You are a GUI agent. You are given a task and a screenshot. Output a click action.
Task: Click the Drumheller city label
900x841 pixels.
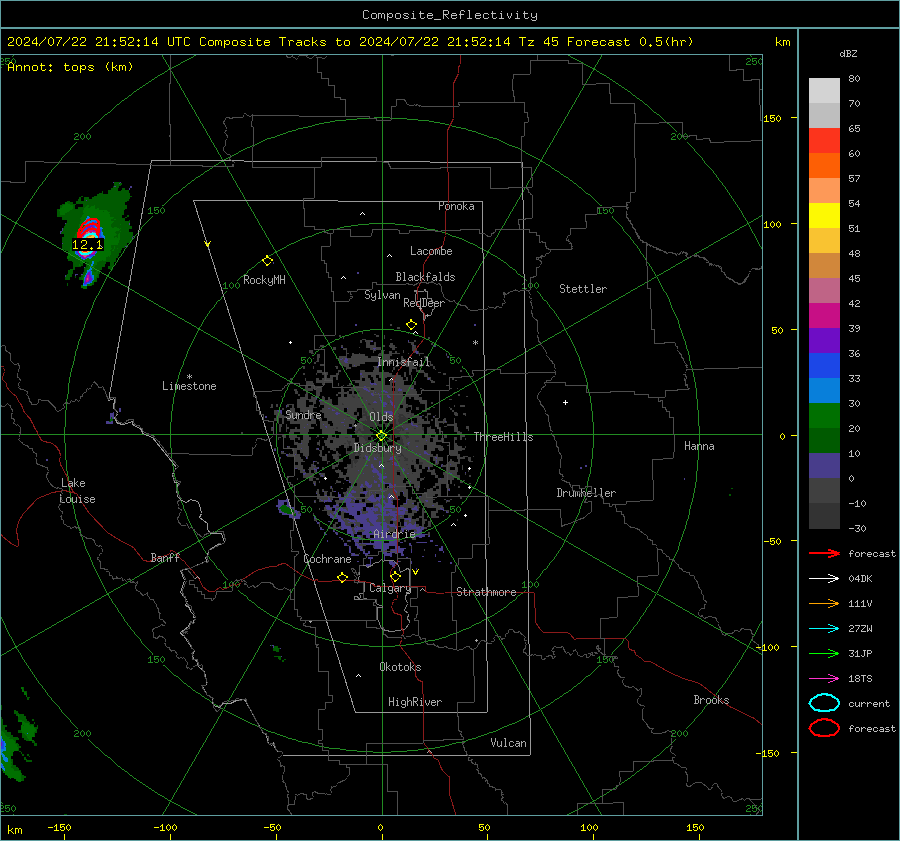click(x=586, y=493)
